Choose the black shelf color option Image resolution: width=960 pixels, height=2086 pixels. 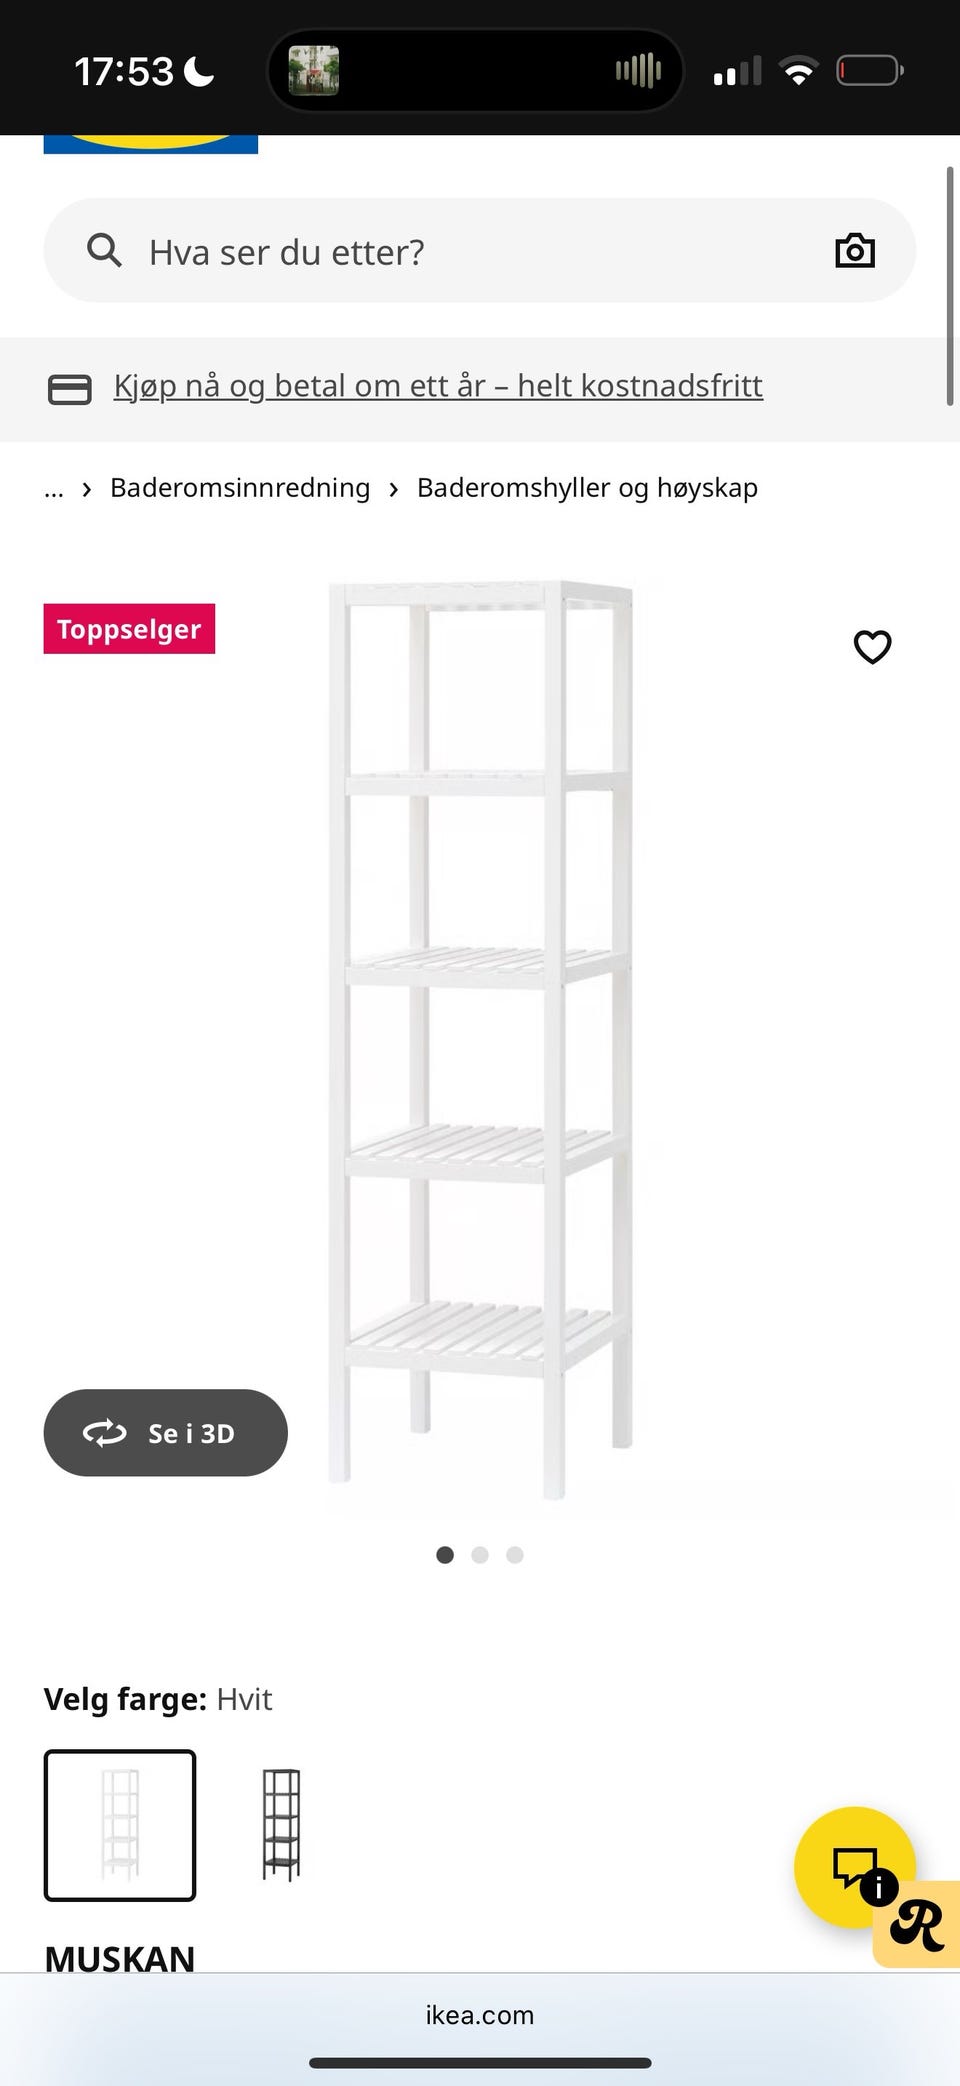281,1825
